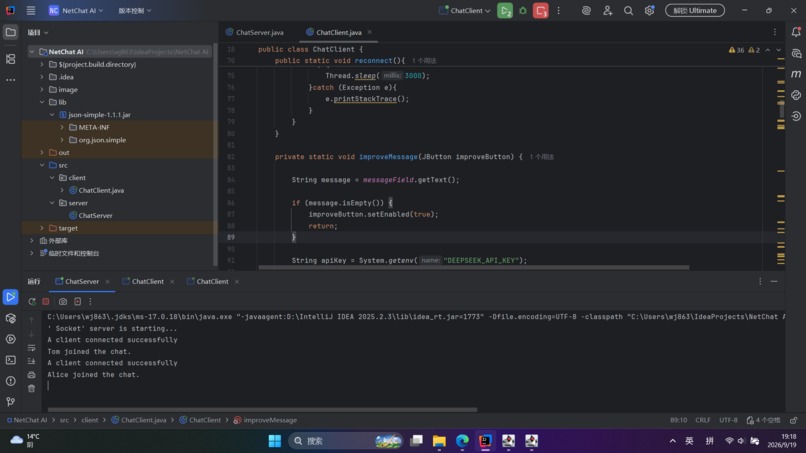
Task: Clear all console output trash icon
Action: (x=31, y=388)
